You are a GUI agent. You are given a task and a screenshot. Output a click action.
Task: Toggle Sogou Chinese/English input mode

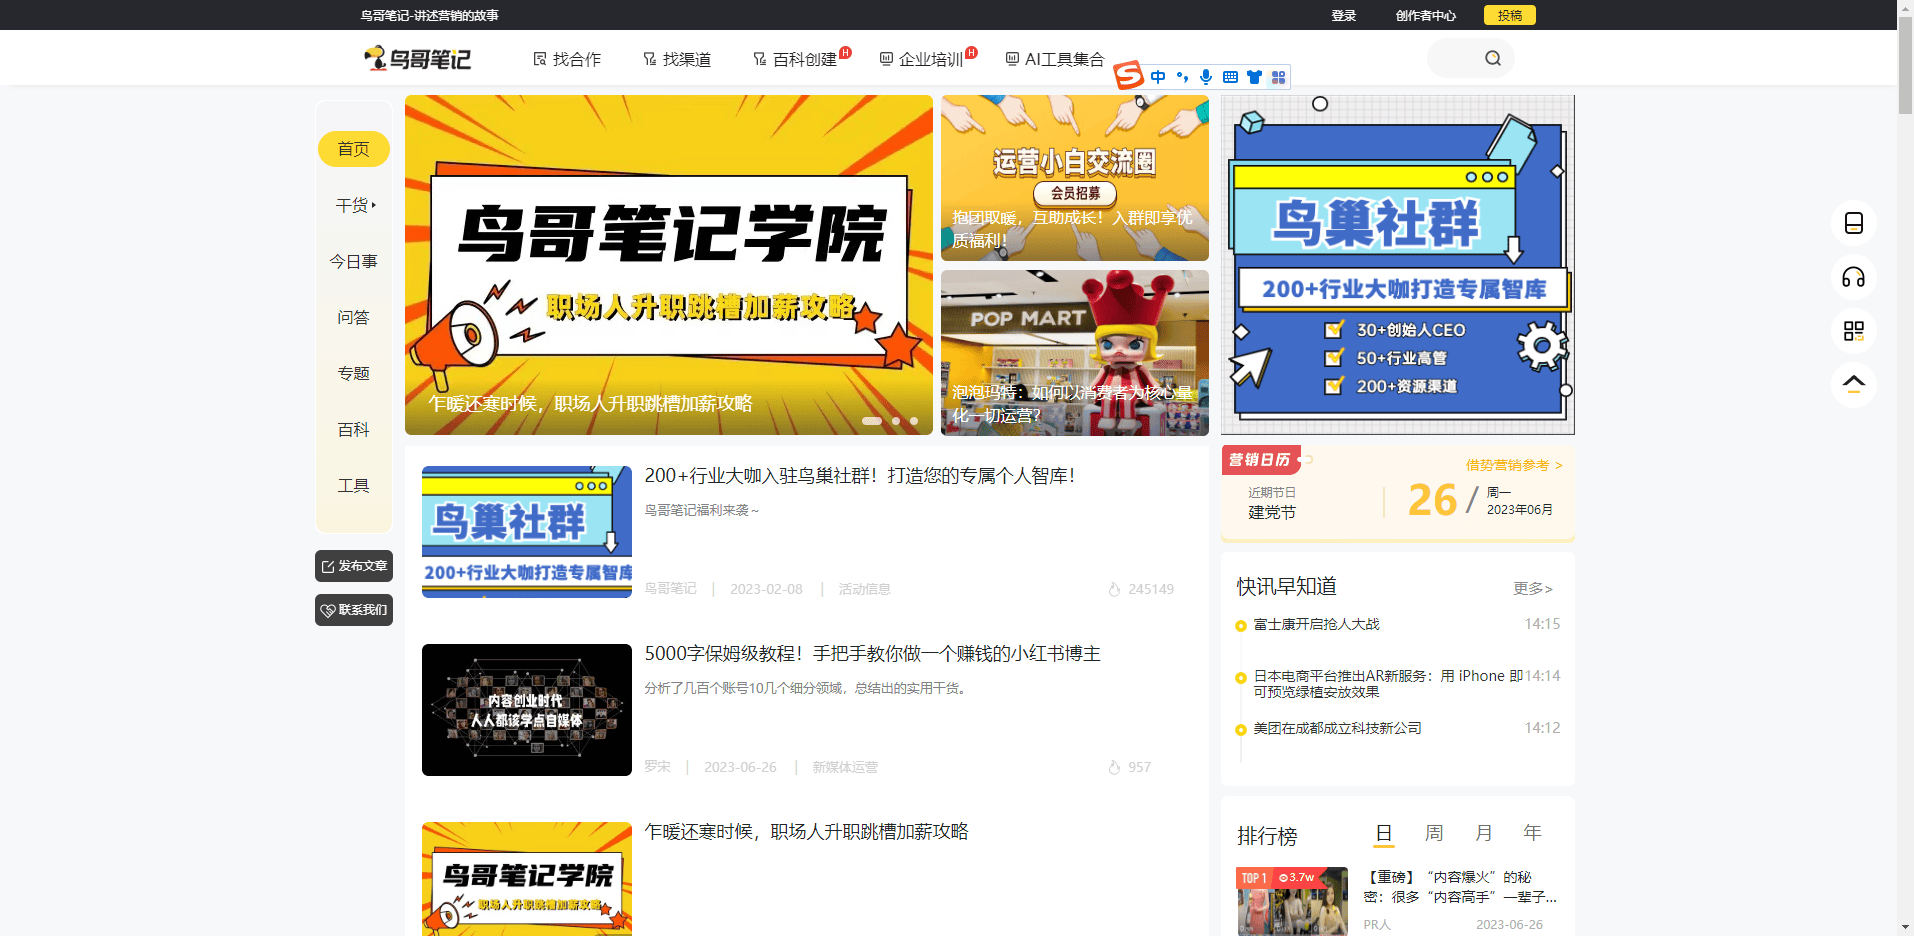coord(1158,77)
